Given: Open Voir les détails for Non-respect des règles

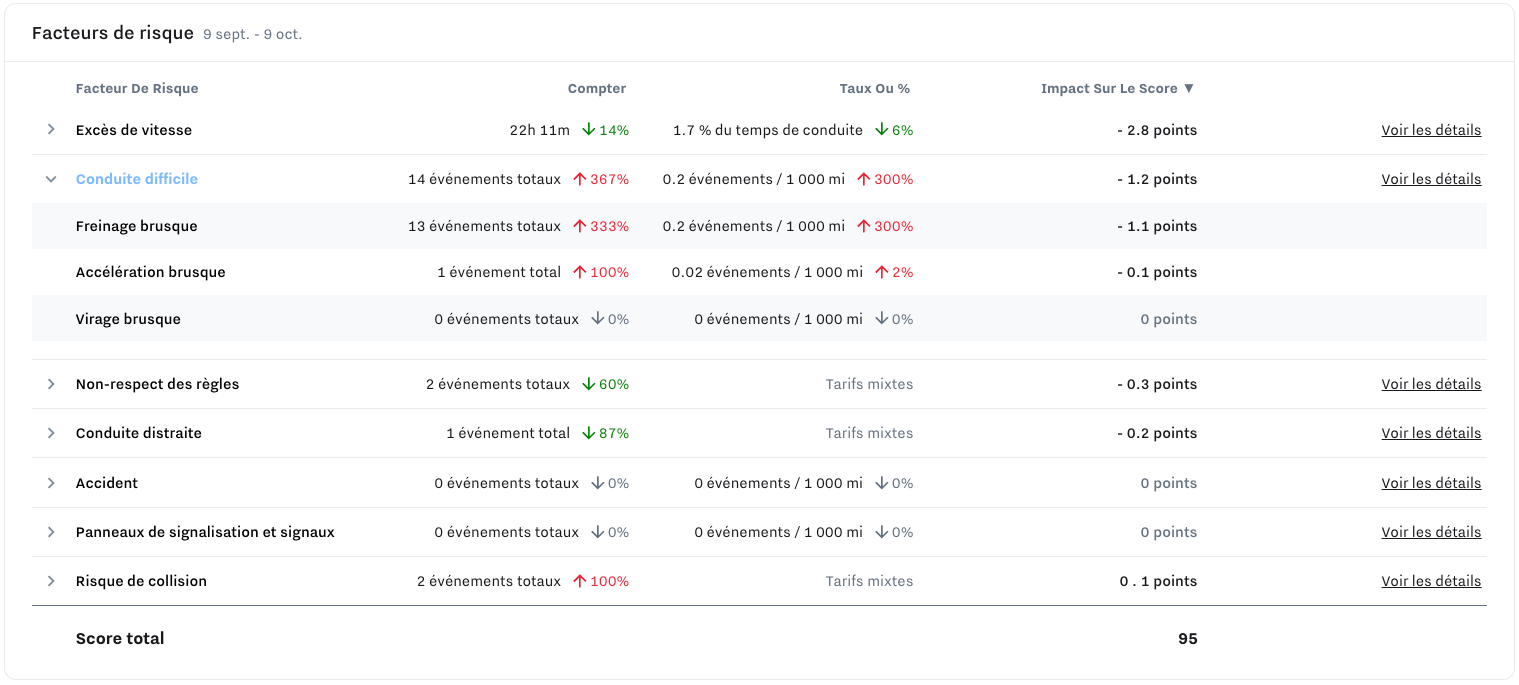Looking at the screenshot, I should pyautogui.click(x=1431, y=384).
